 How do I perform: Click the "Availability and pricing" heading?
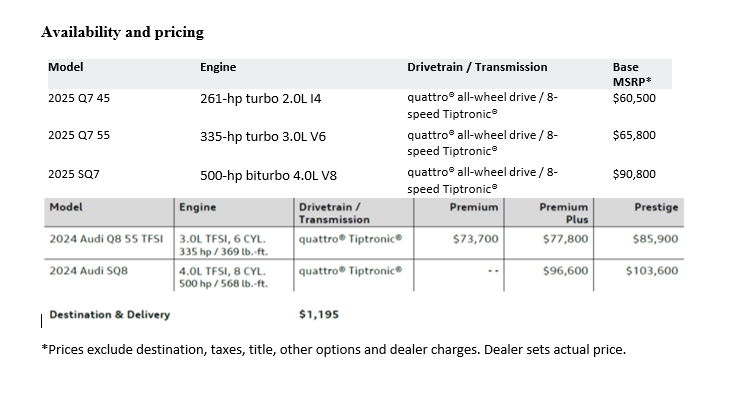122,32
